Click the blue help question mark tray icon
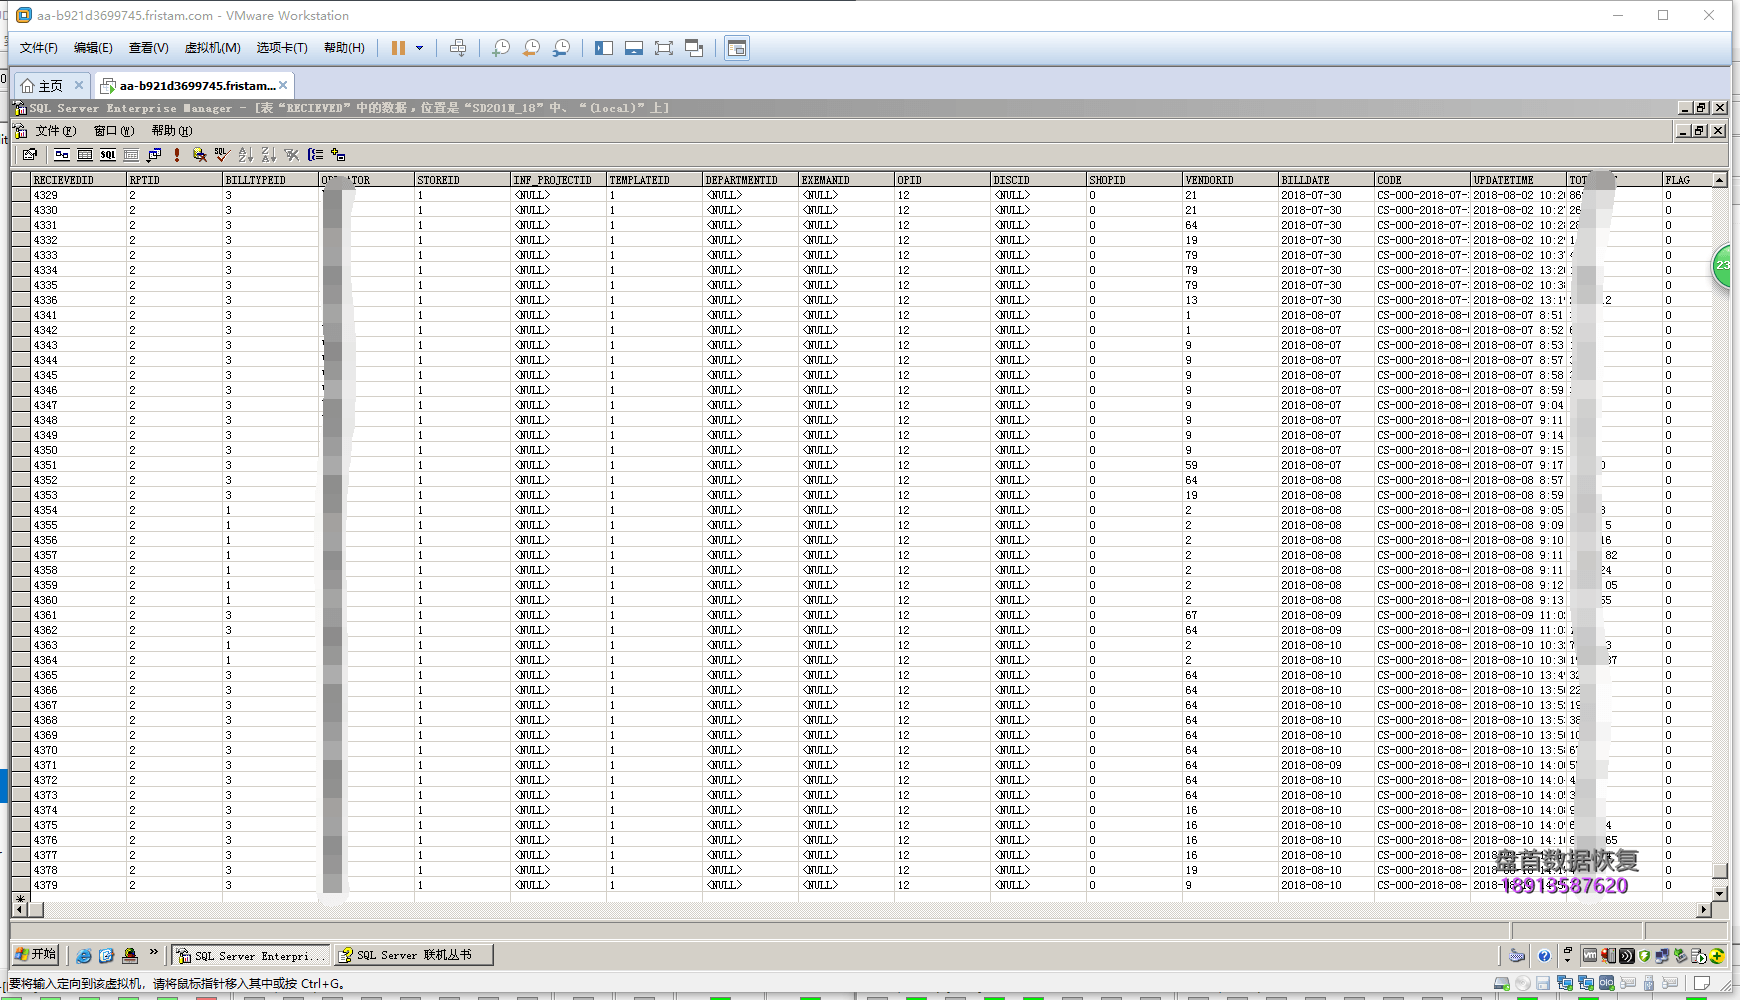 pyautogui.click(x=1544, y=956)
